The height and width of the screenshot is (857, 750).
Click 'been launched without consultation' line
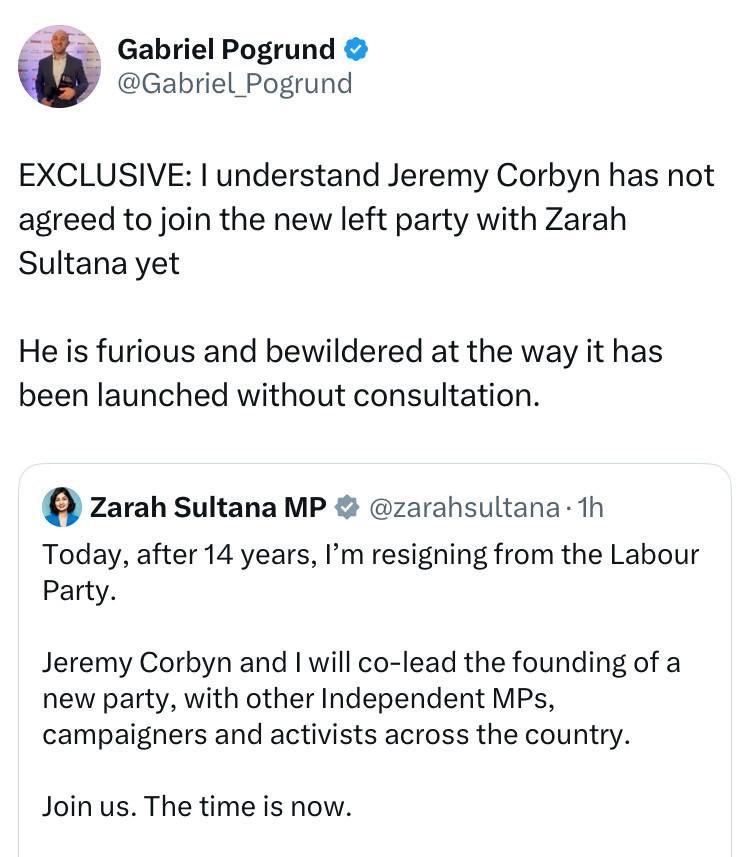point(279,395)
